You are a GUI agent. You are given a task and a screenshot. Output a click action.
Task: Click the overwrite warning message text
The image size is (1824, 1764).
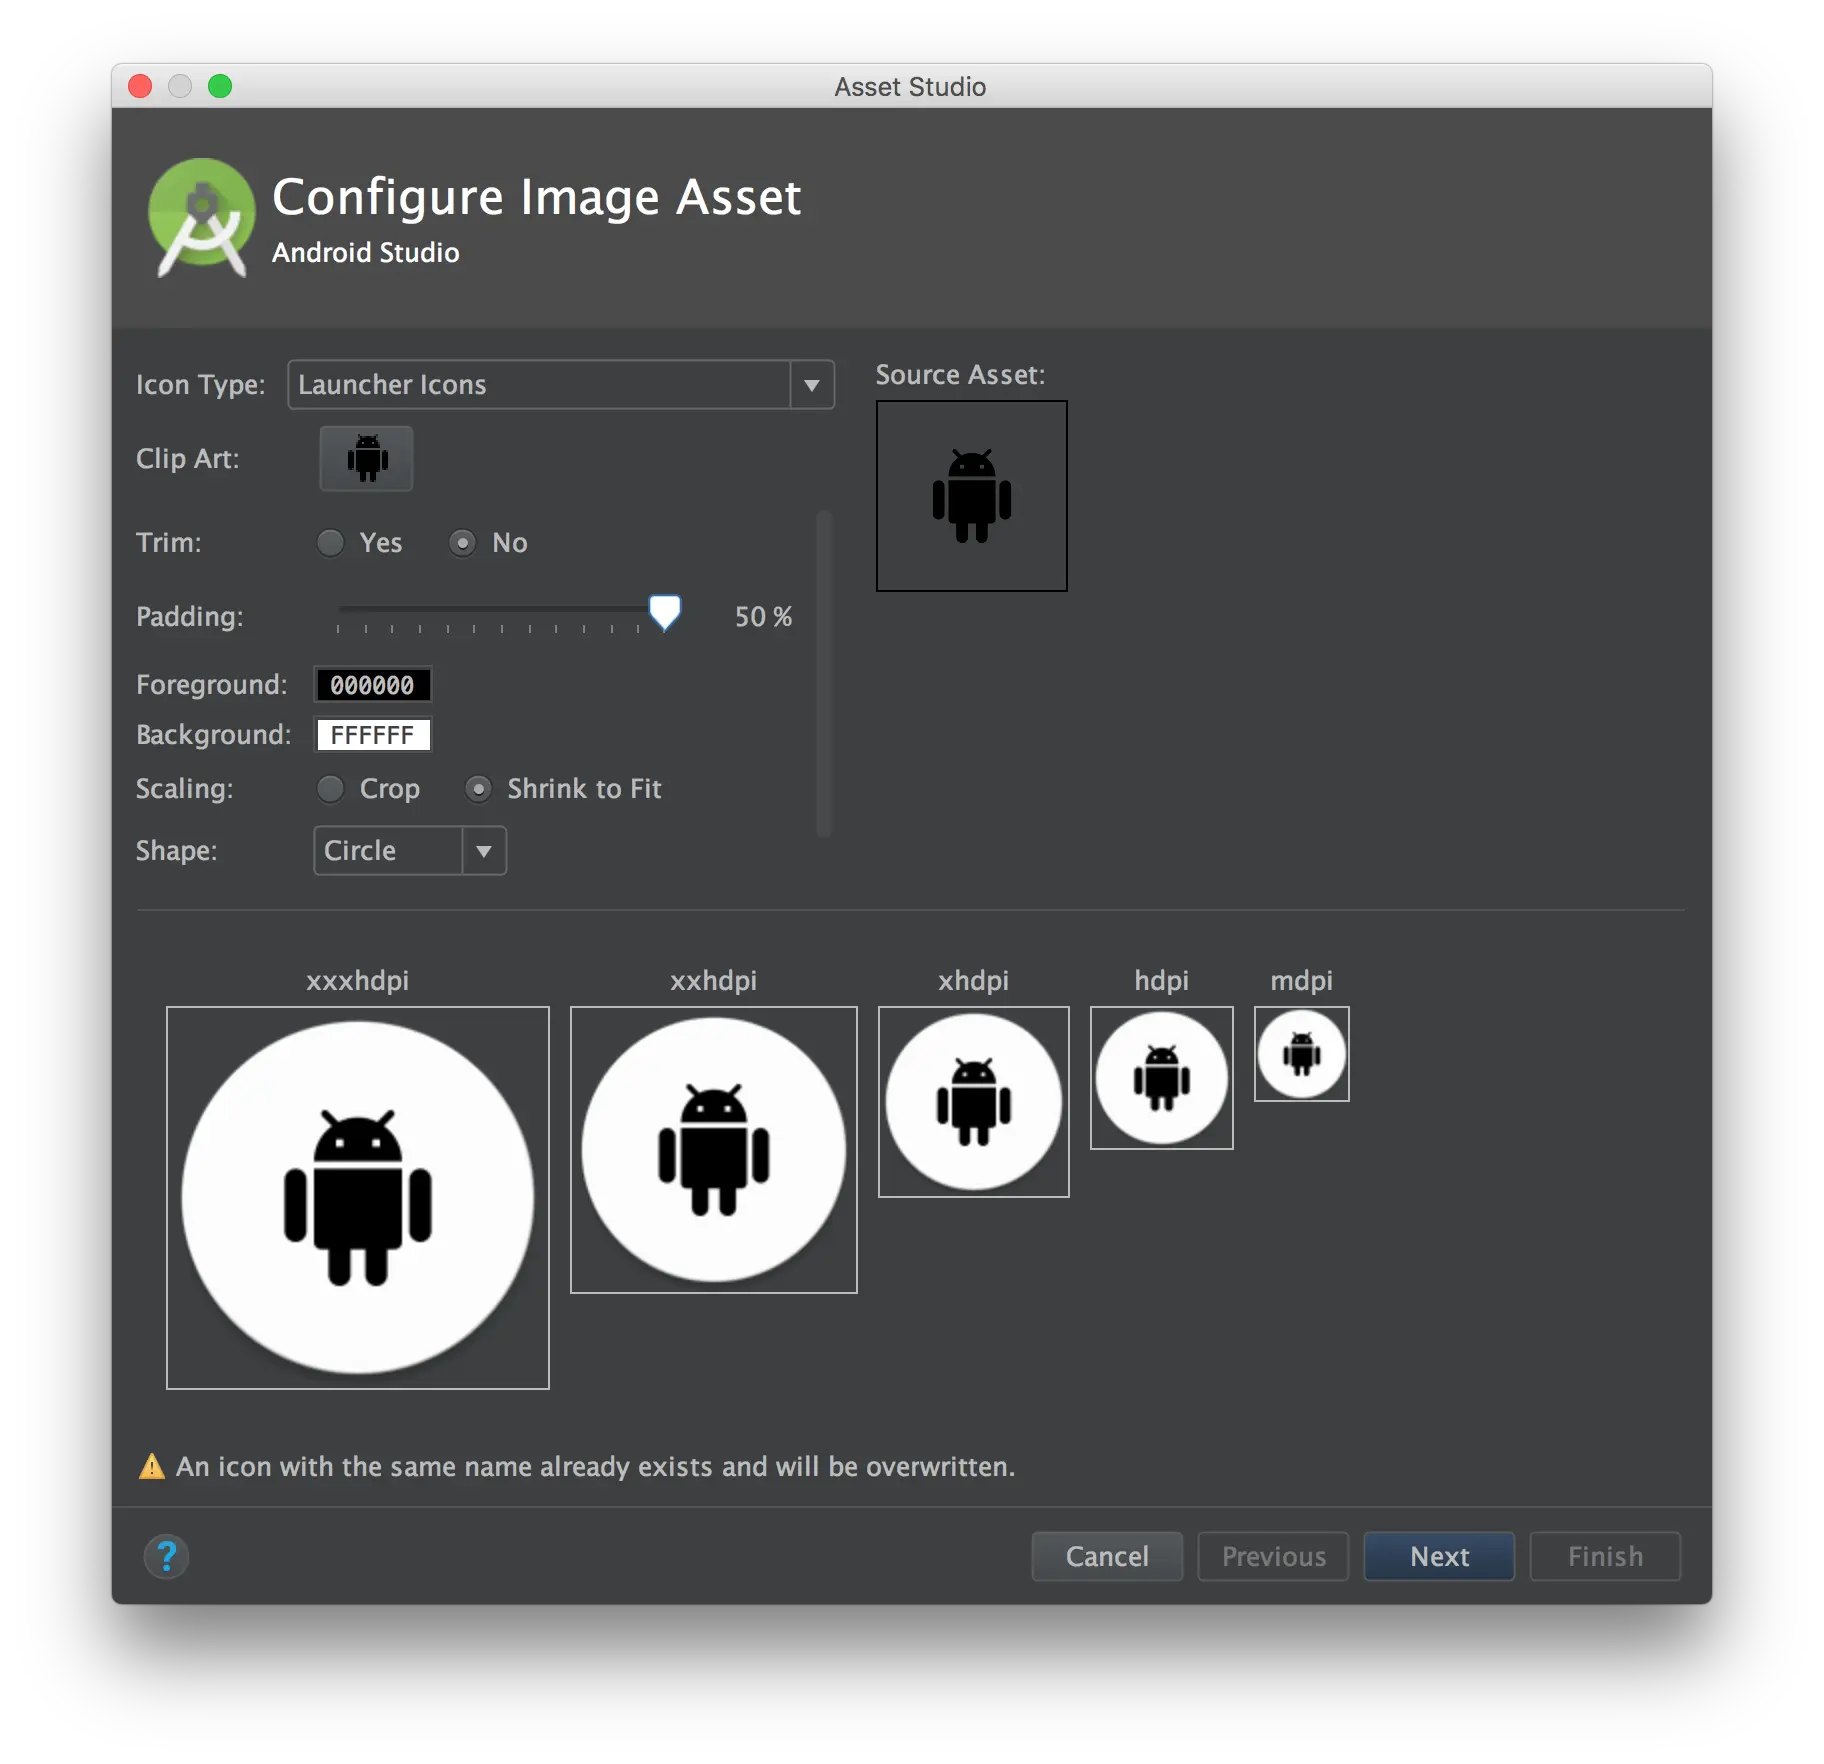tap(596, 1466)
